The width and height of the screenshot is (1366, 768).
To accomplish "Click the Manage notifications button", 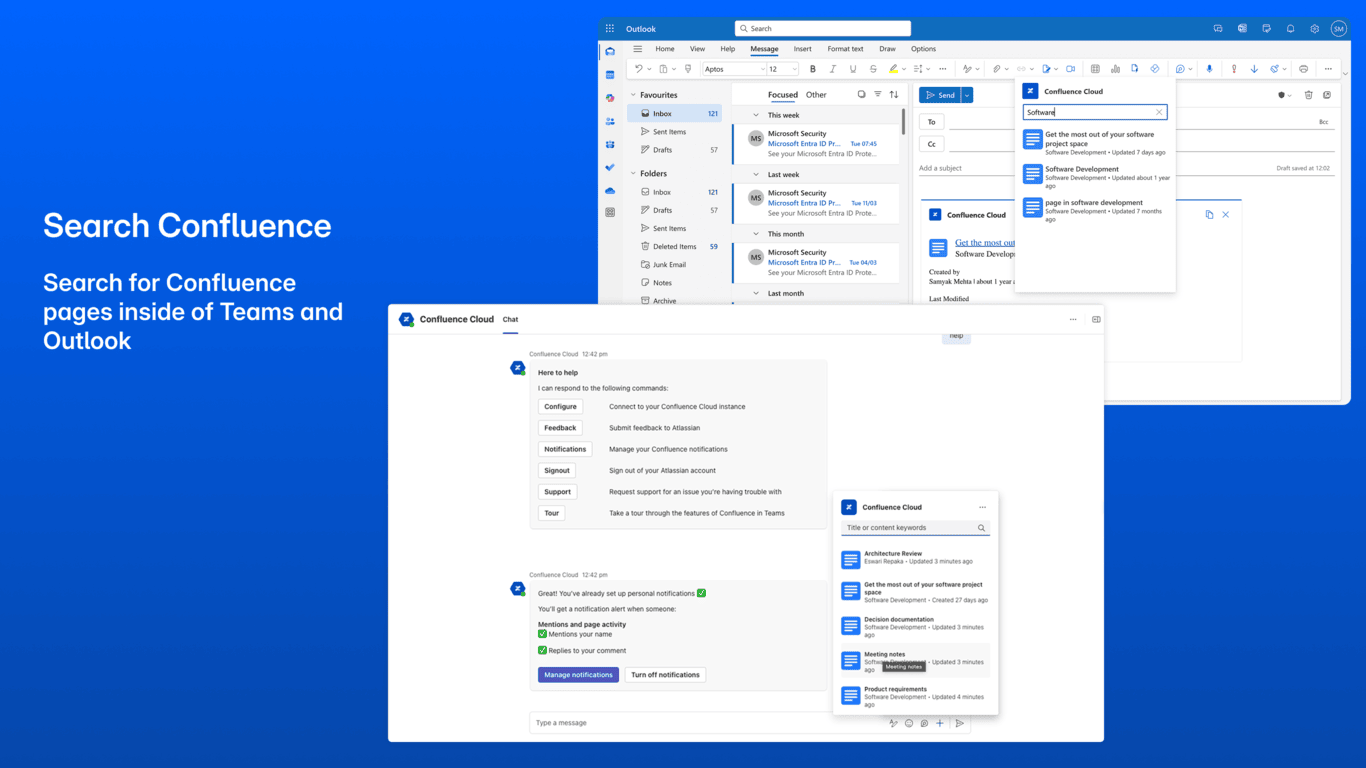I will point(578,675).
